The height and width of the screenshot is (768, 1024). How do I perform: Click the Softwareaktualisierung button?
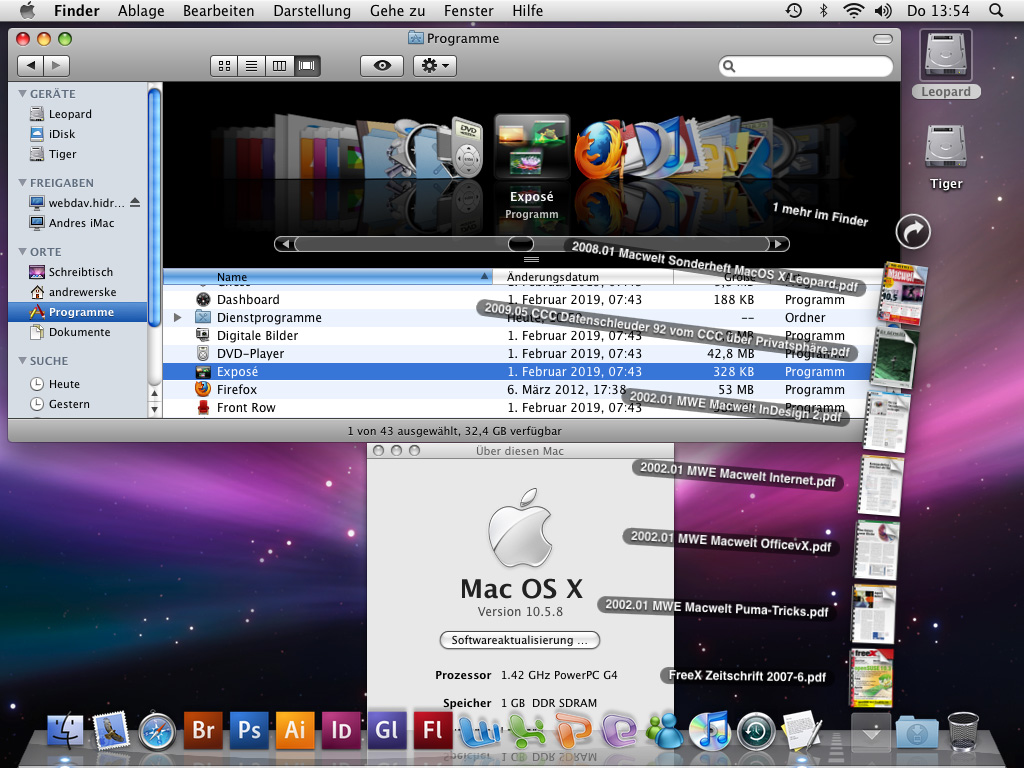click(520, 640)
